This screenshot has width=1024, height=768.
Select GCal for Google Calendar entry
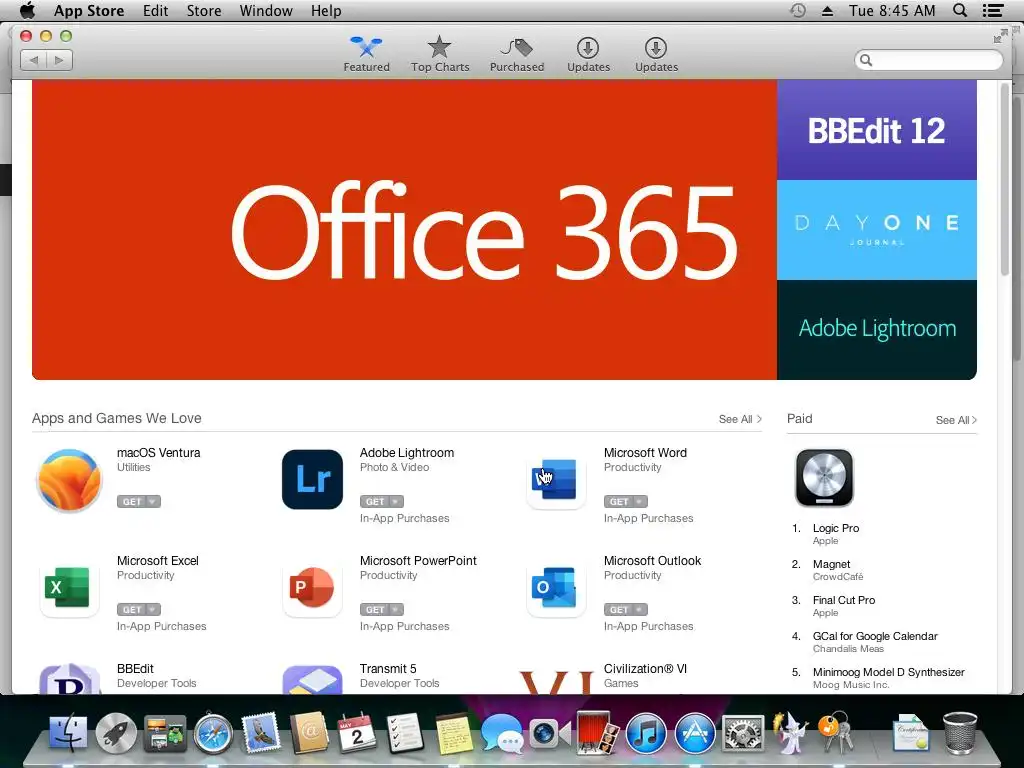pos(875,635)
